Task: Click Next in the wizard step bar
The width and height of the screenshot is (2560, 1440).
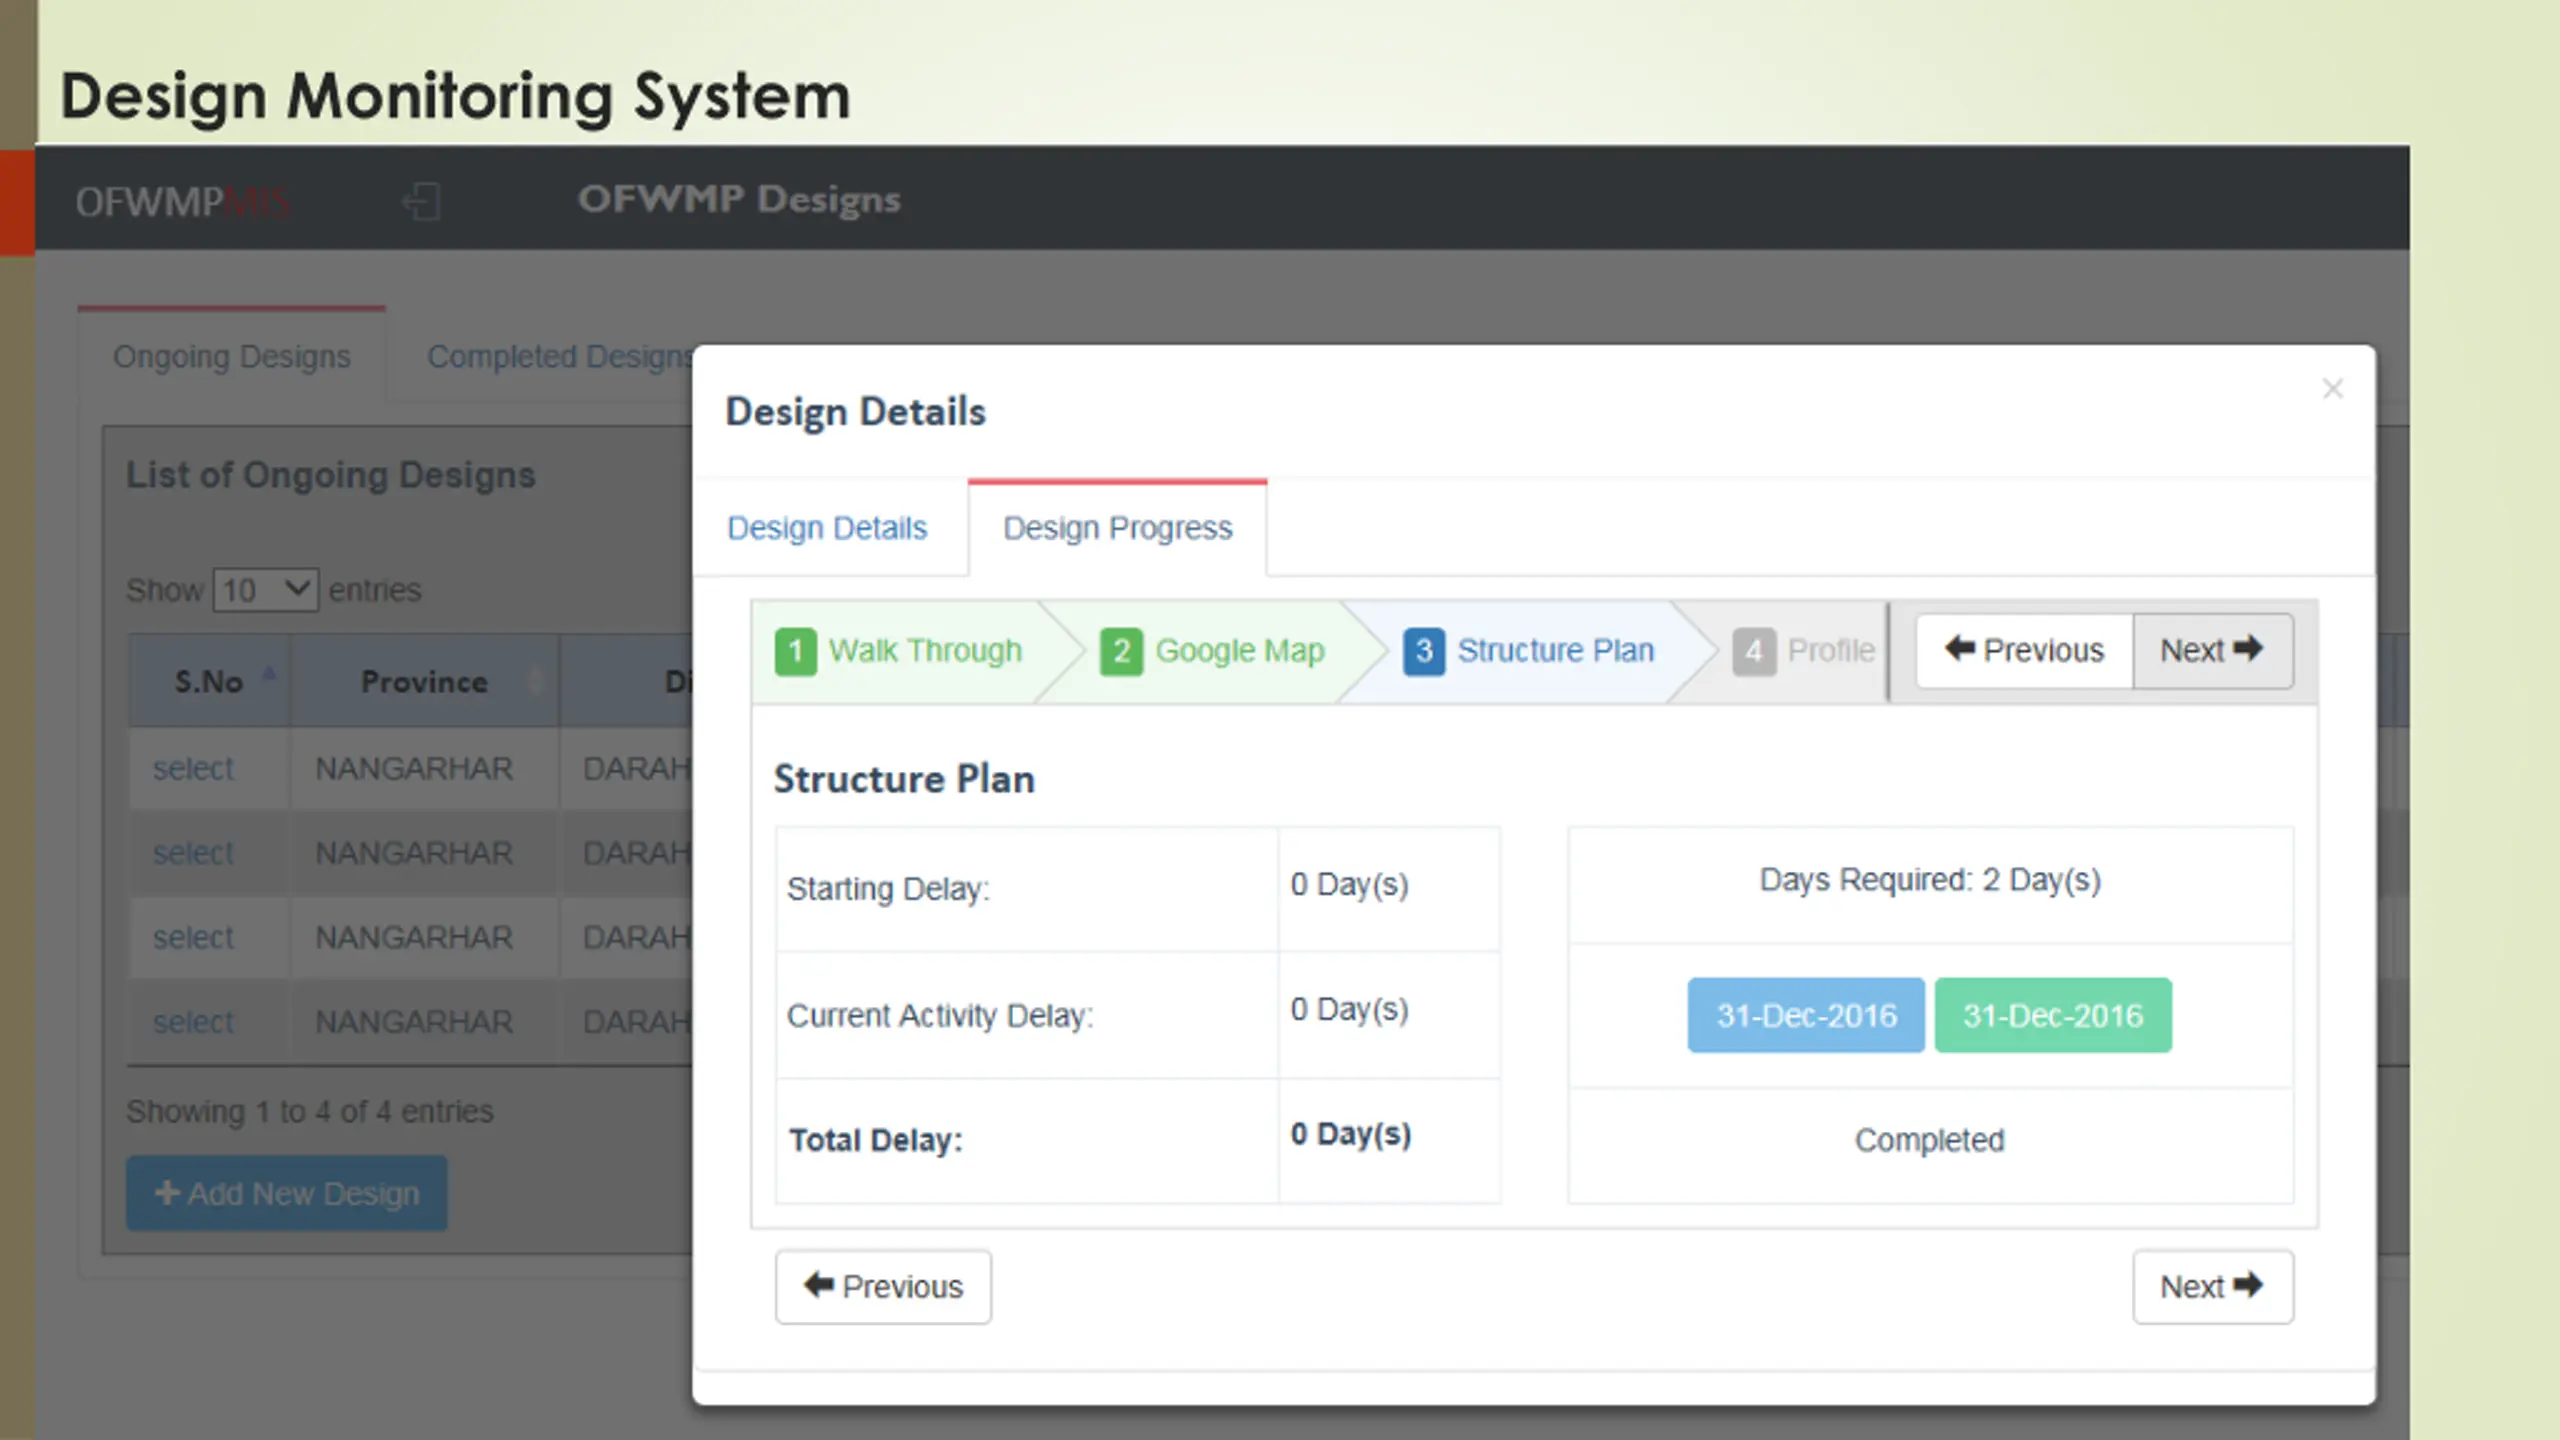Action: point(2213,650)
